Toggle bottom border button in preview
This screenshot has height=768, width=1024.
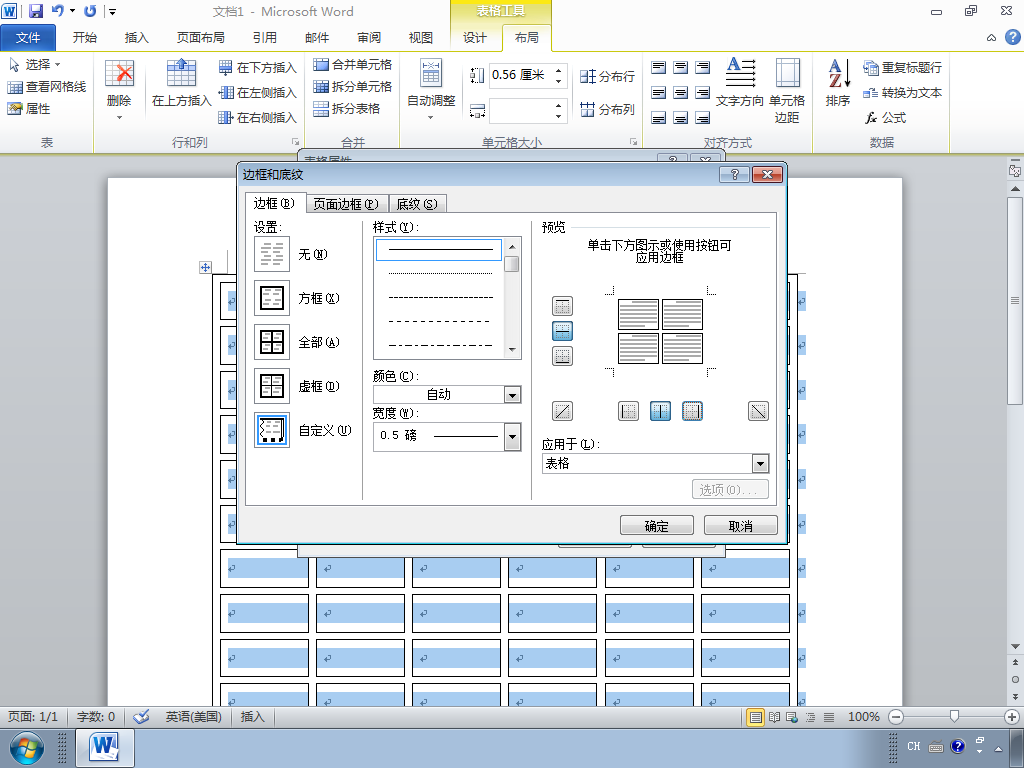pyautogui.click(x=562, y=356)
